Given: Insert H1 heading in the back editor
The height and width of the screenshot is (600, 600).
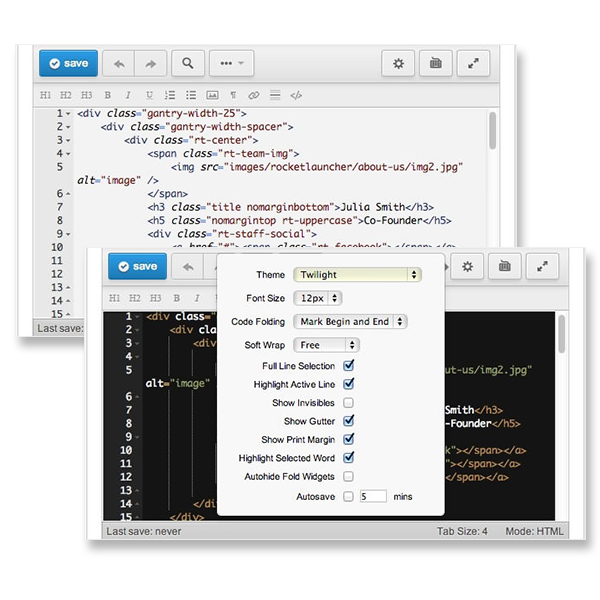Looking at the screenshot, I should pos(45,95).
